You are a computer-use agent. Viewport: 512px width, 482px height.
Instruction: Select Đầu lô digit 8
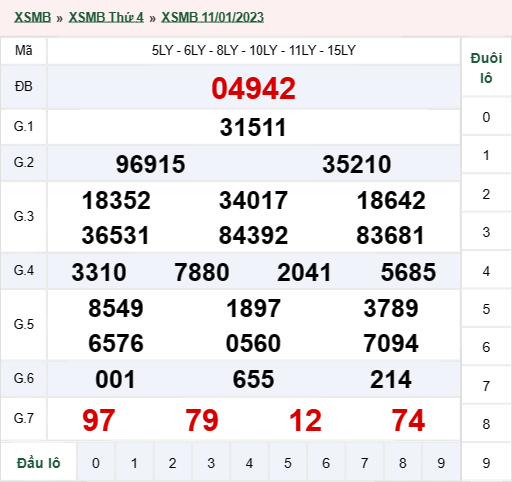pyautogui.click(x=403, y=463)
